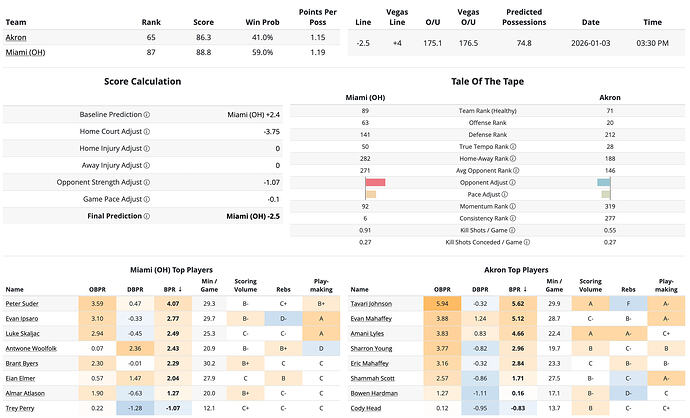The height and width of the screenshot is (418, 690).
Task: Click the Momentum Rank info icon
Action: [x=514, y=206]
